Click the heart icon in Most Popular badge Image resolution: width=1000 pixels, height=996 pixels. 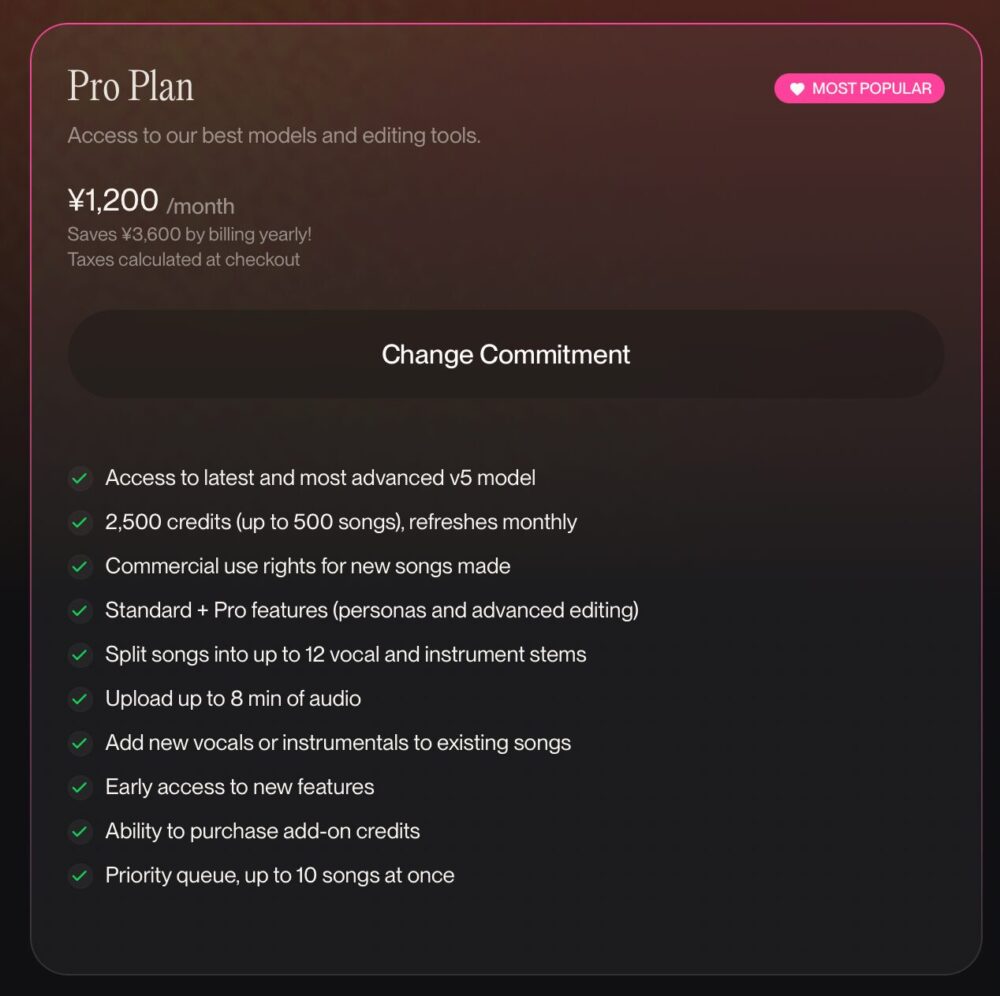(797, 89)
